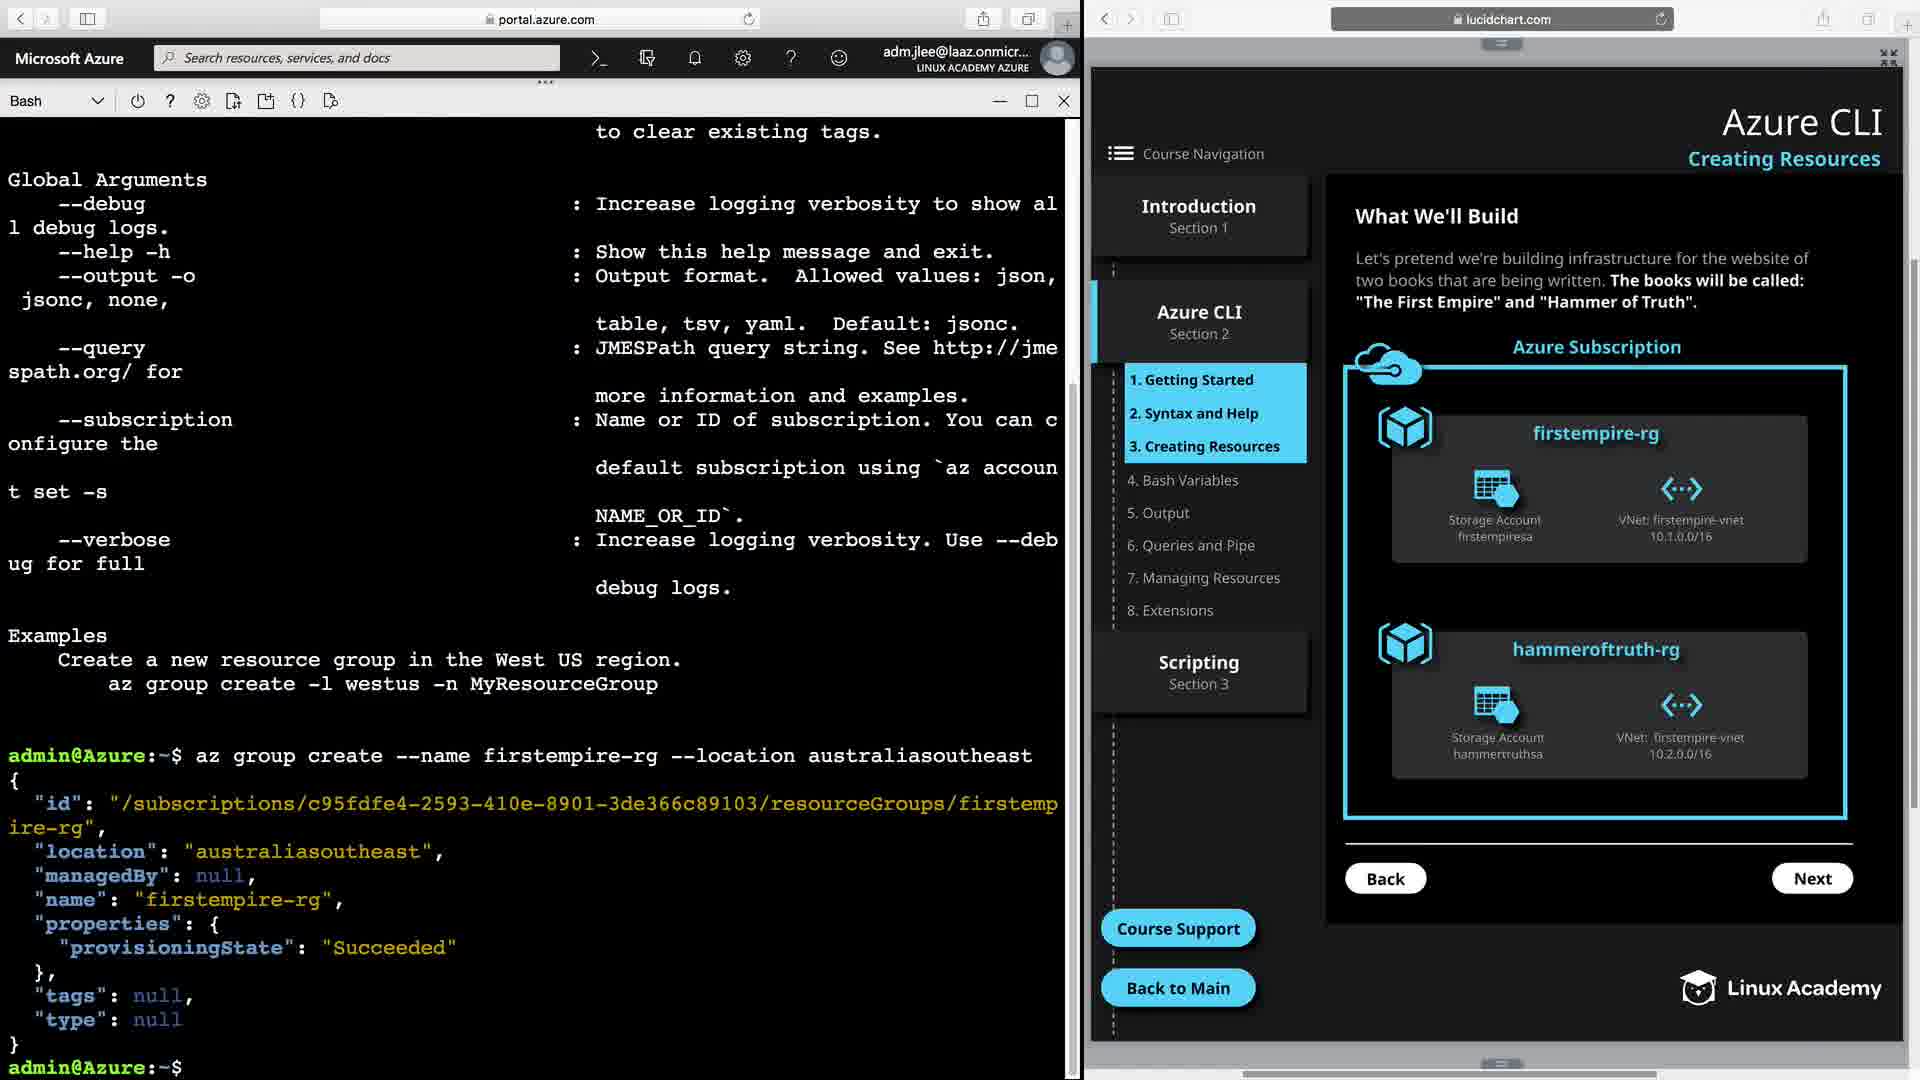Click the directory and subscription filter icon
This screenshot has width=1920, height=1080.
pos(647,58)
